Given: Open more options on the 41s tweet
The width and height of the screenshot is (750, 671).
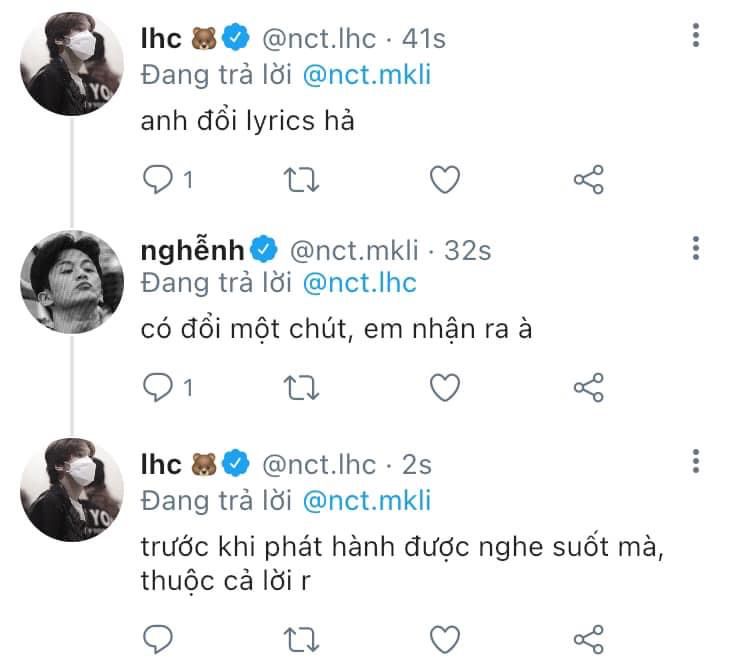Looking at the screenshot, I should click(696, 38).
